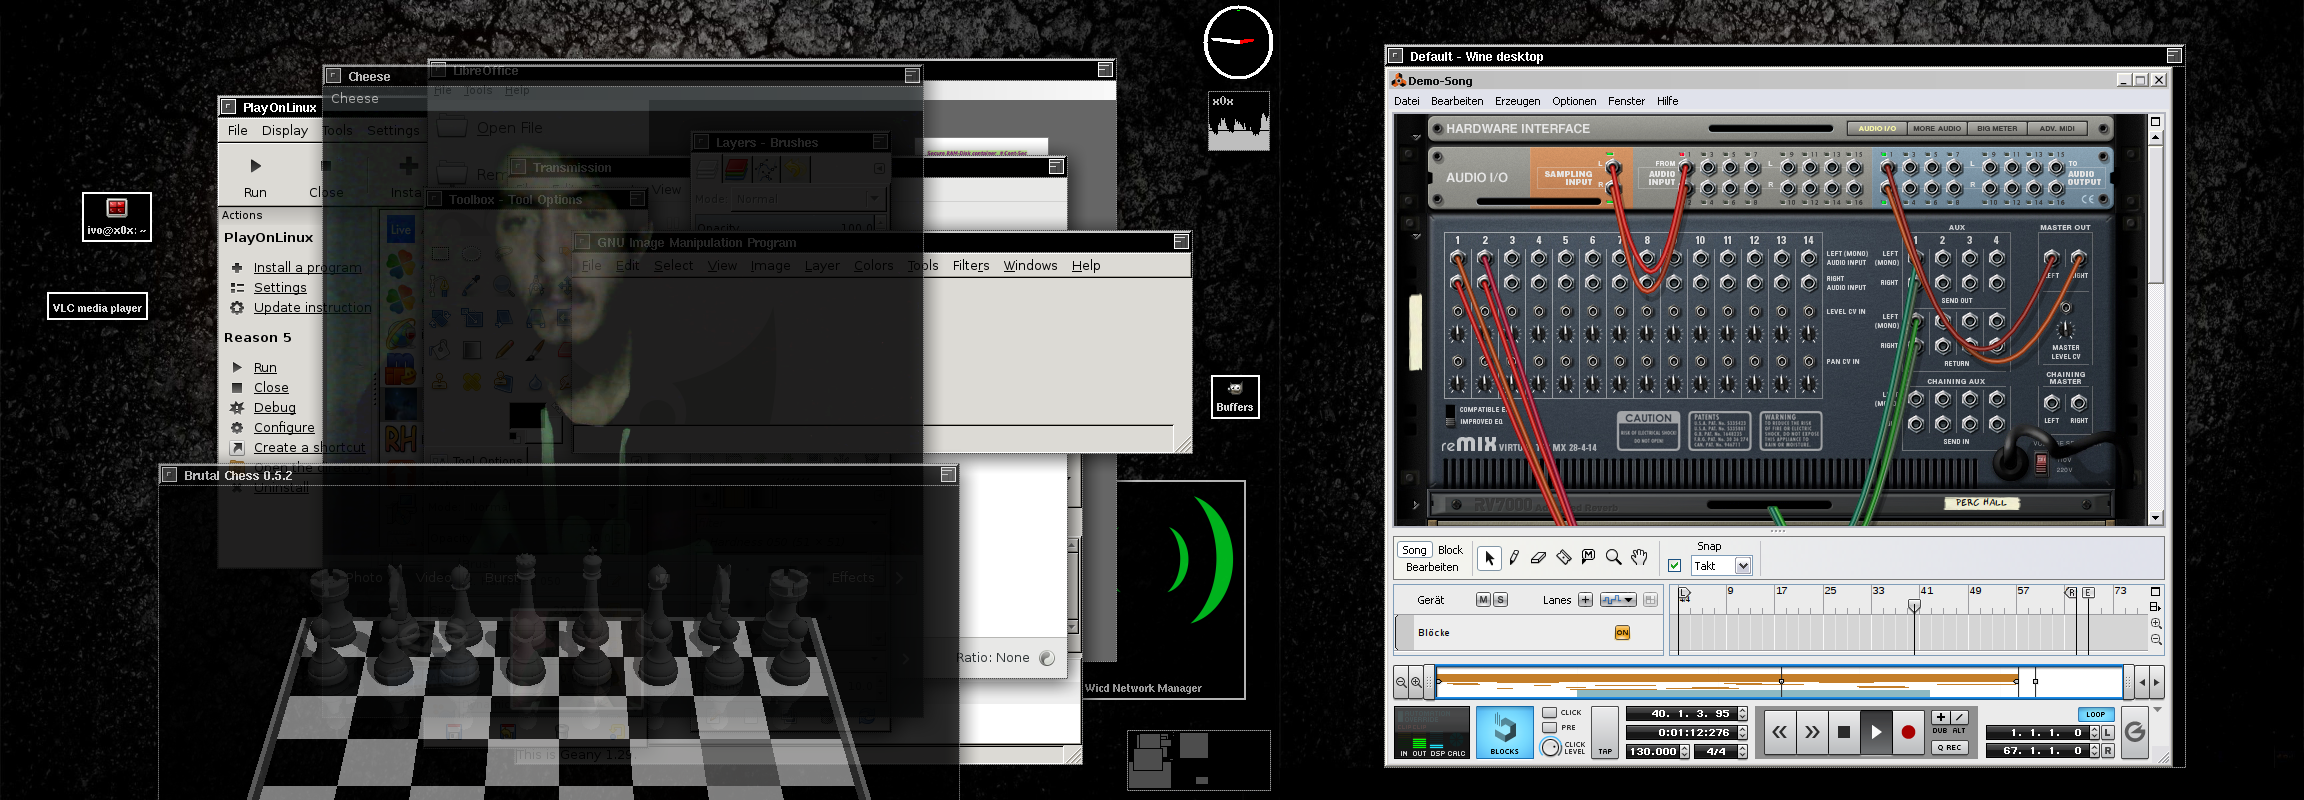This screenshot has height=800, width=2304.
Task: Open the Optionen menu in Reason
Action: 1574,101
